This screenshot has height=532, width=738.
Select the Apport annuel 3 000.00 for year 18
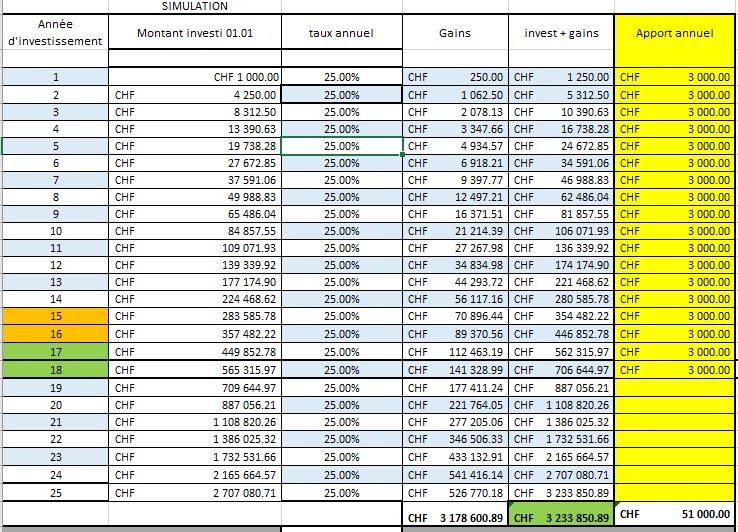pyautogui.click(x=675, y=370)
